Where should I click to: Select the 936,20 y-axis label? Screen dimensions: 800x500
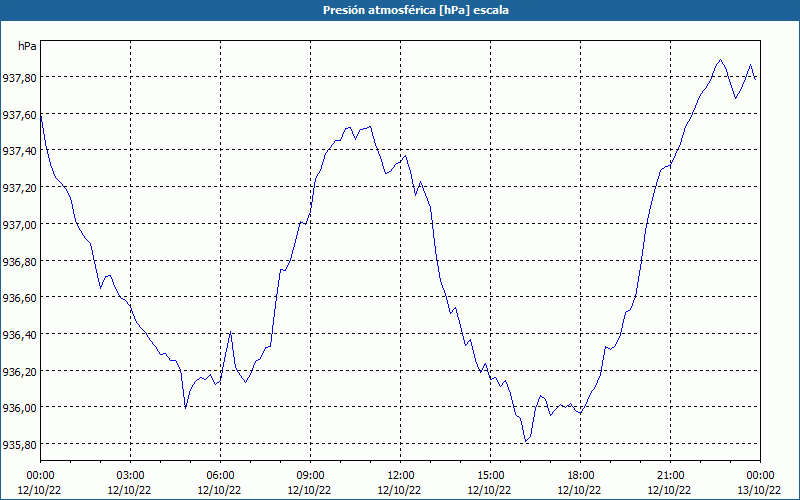coord(19,371)
